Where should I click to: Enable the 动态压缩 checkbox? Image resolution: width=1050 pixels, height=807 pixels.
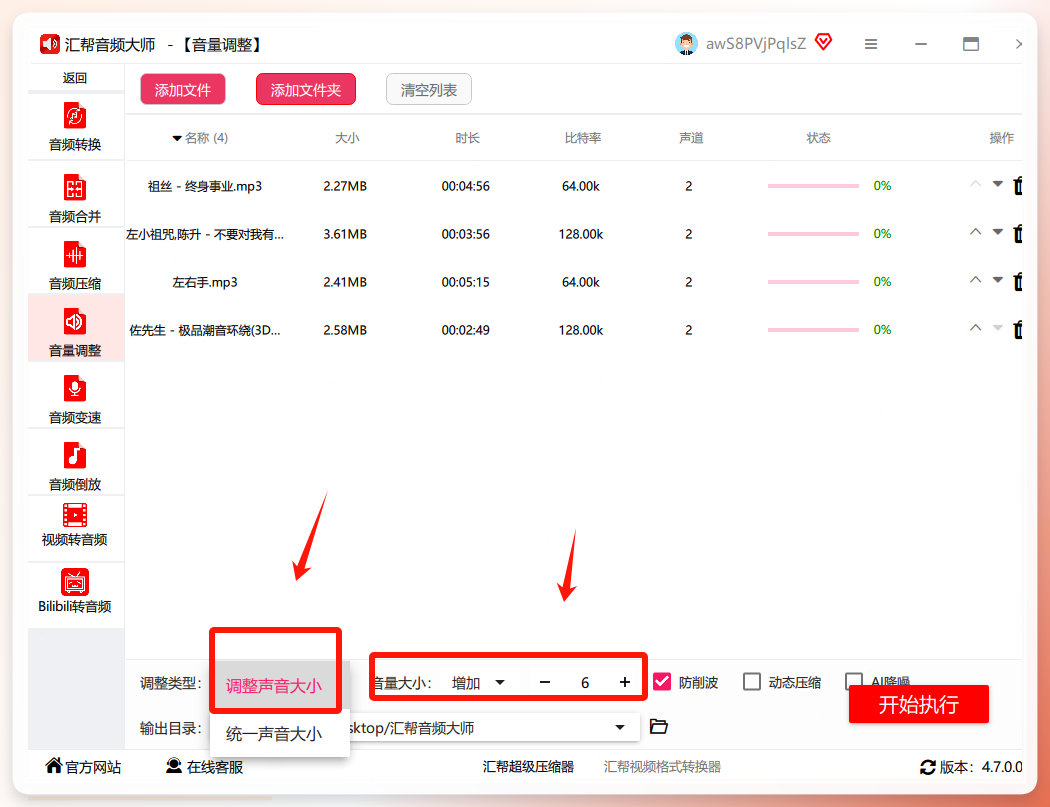point(752,682)
